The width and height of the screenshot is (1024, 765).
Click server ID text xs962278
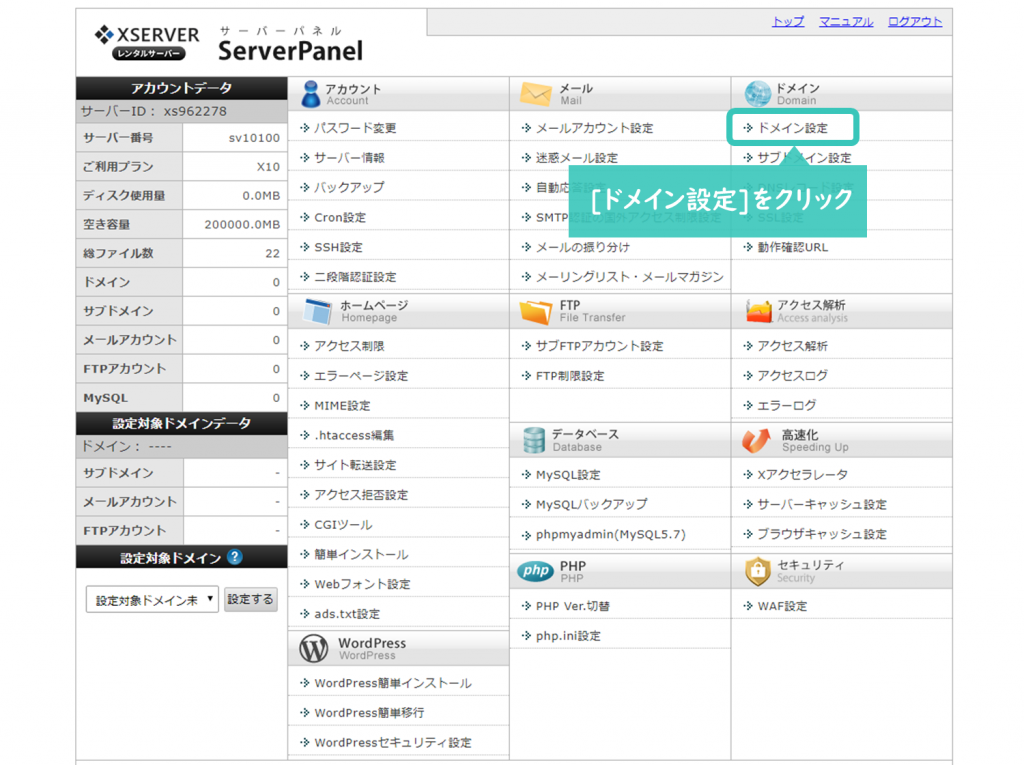[195, 111]
